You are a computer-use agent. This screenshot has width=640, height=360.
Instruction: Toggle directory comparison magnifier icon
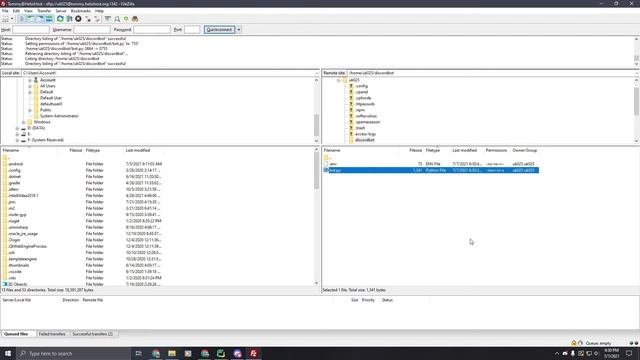(117, 19)
